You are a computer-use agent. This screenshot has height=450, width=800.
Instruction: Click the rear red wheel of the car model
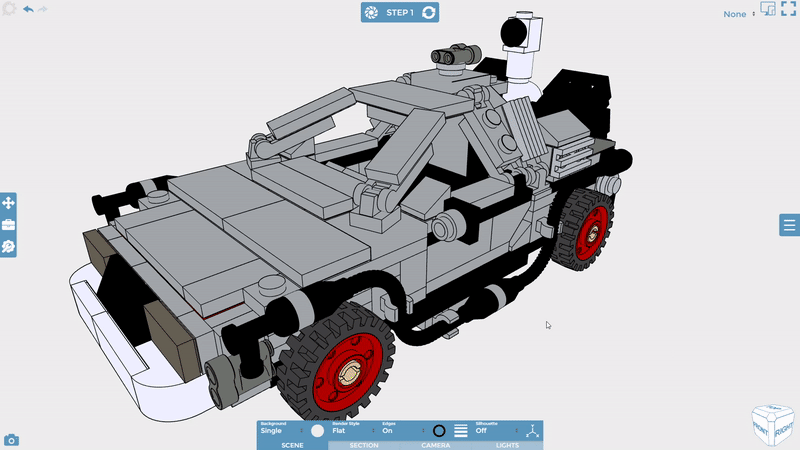pyautogui.click(x=592, y=233)
